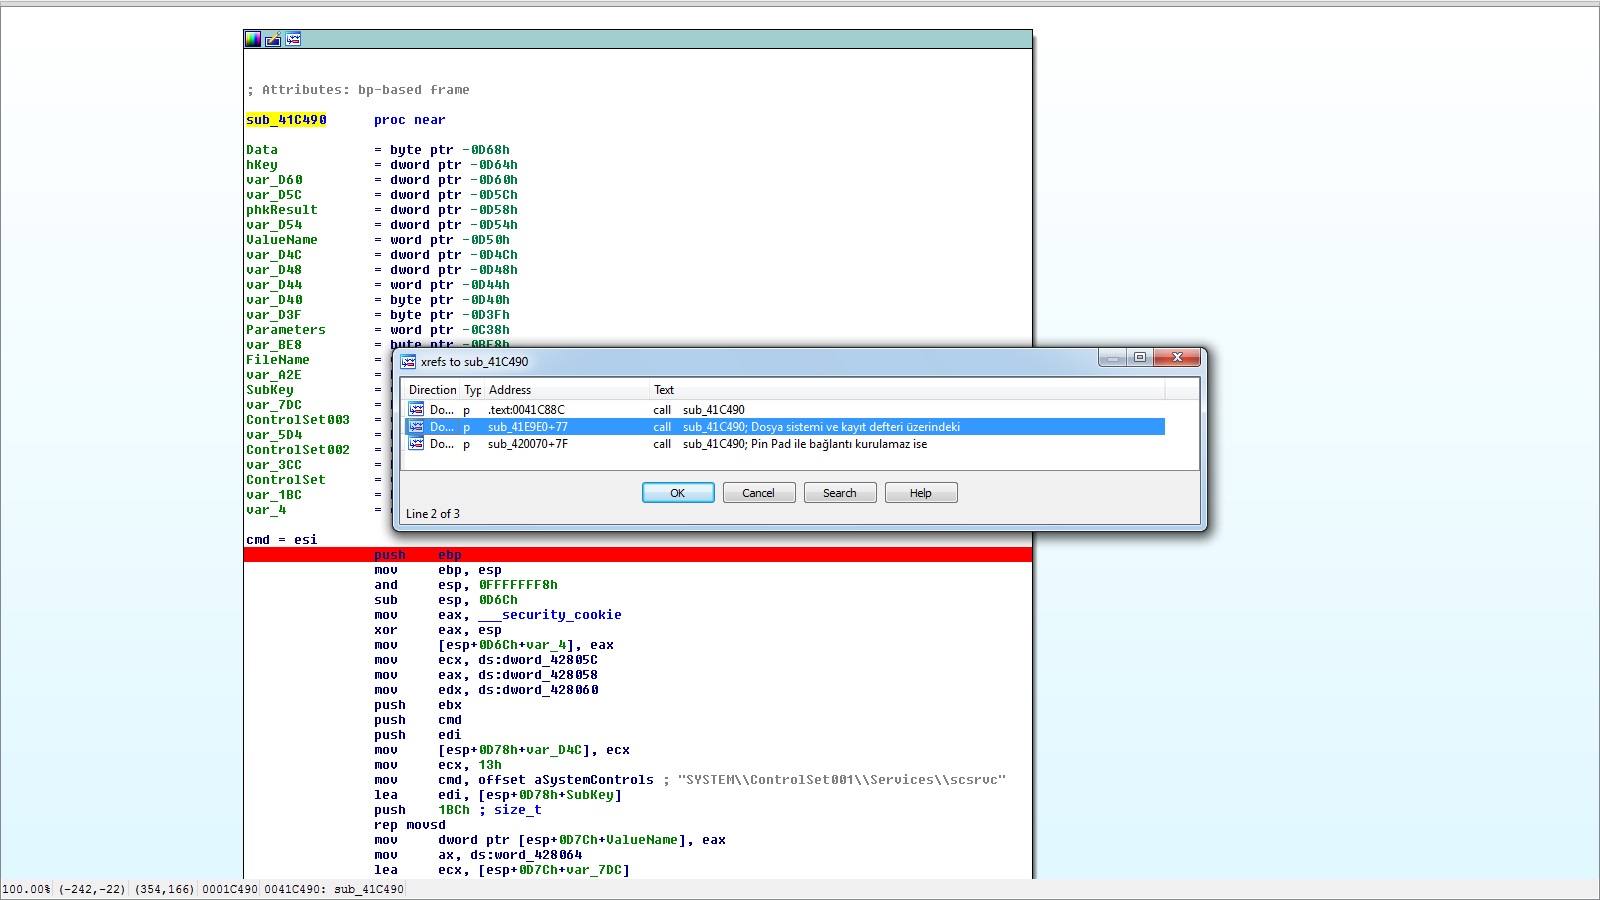Open Help for the xrefs dialog
Screen dimensions: 1600x900
[921, 493]
